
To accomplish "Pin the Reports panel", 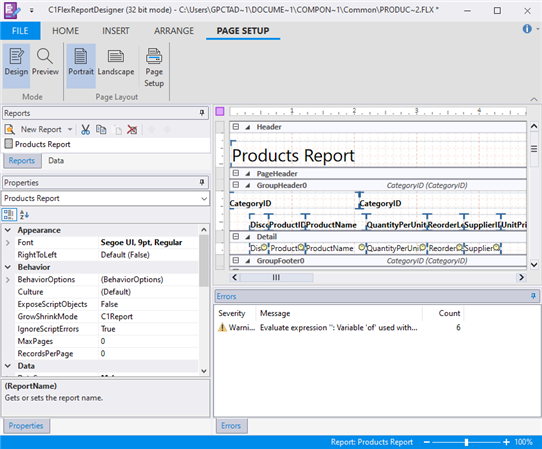I will 202,113.
